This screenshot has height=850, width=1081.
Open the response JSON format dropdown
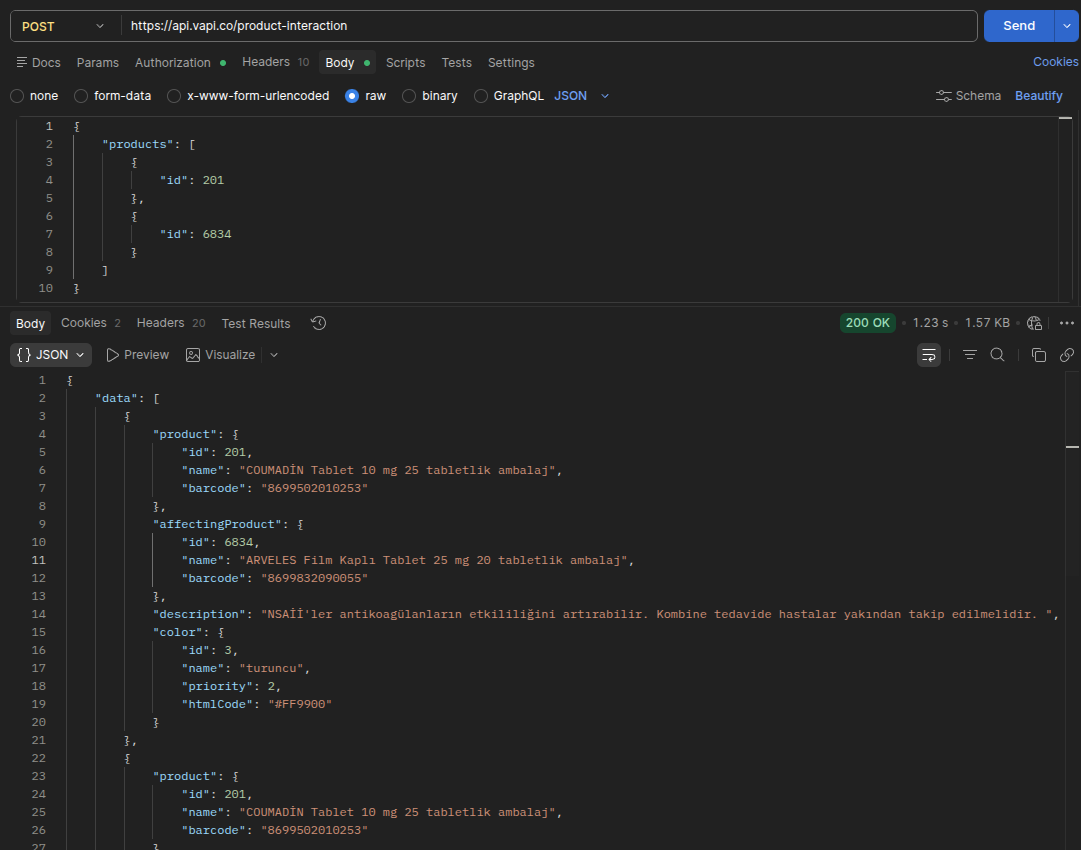pos(51,355)
